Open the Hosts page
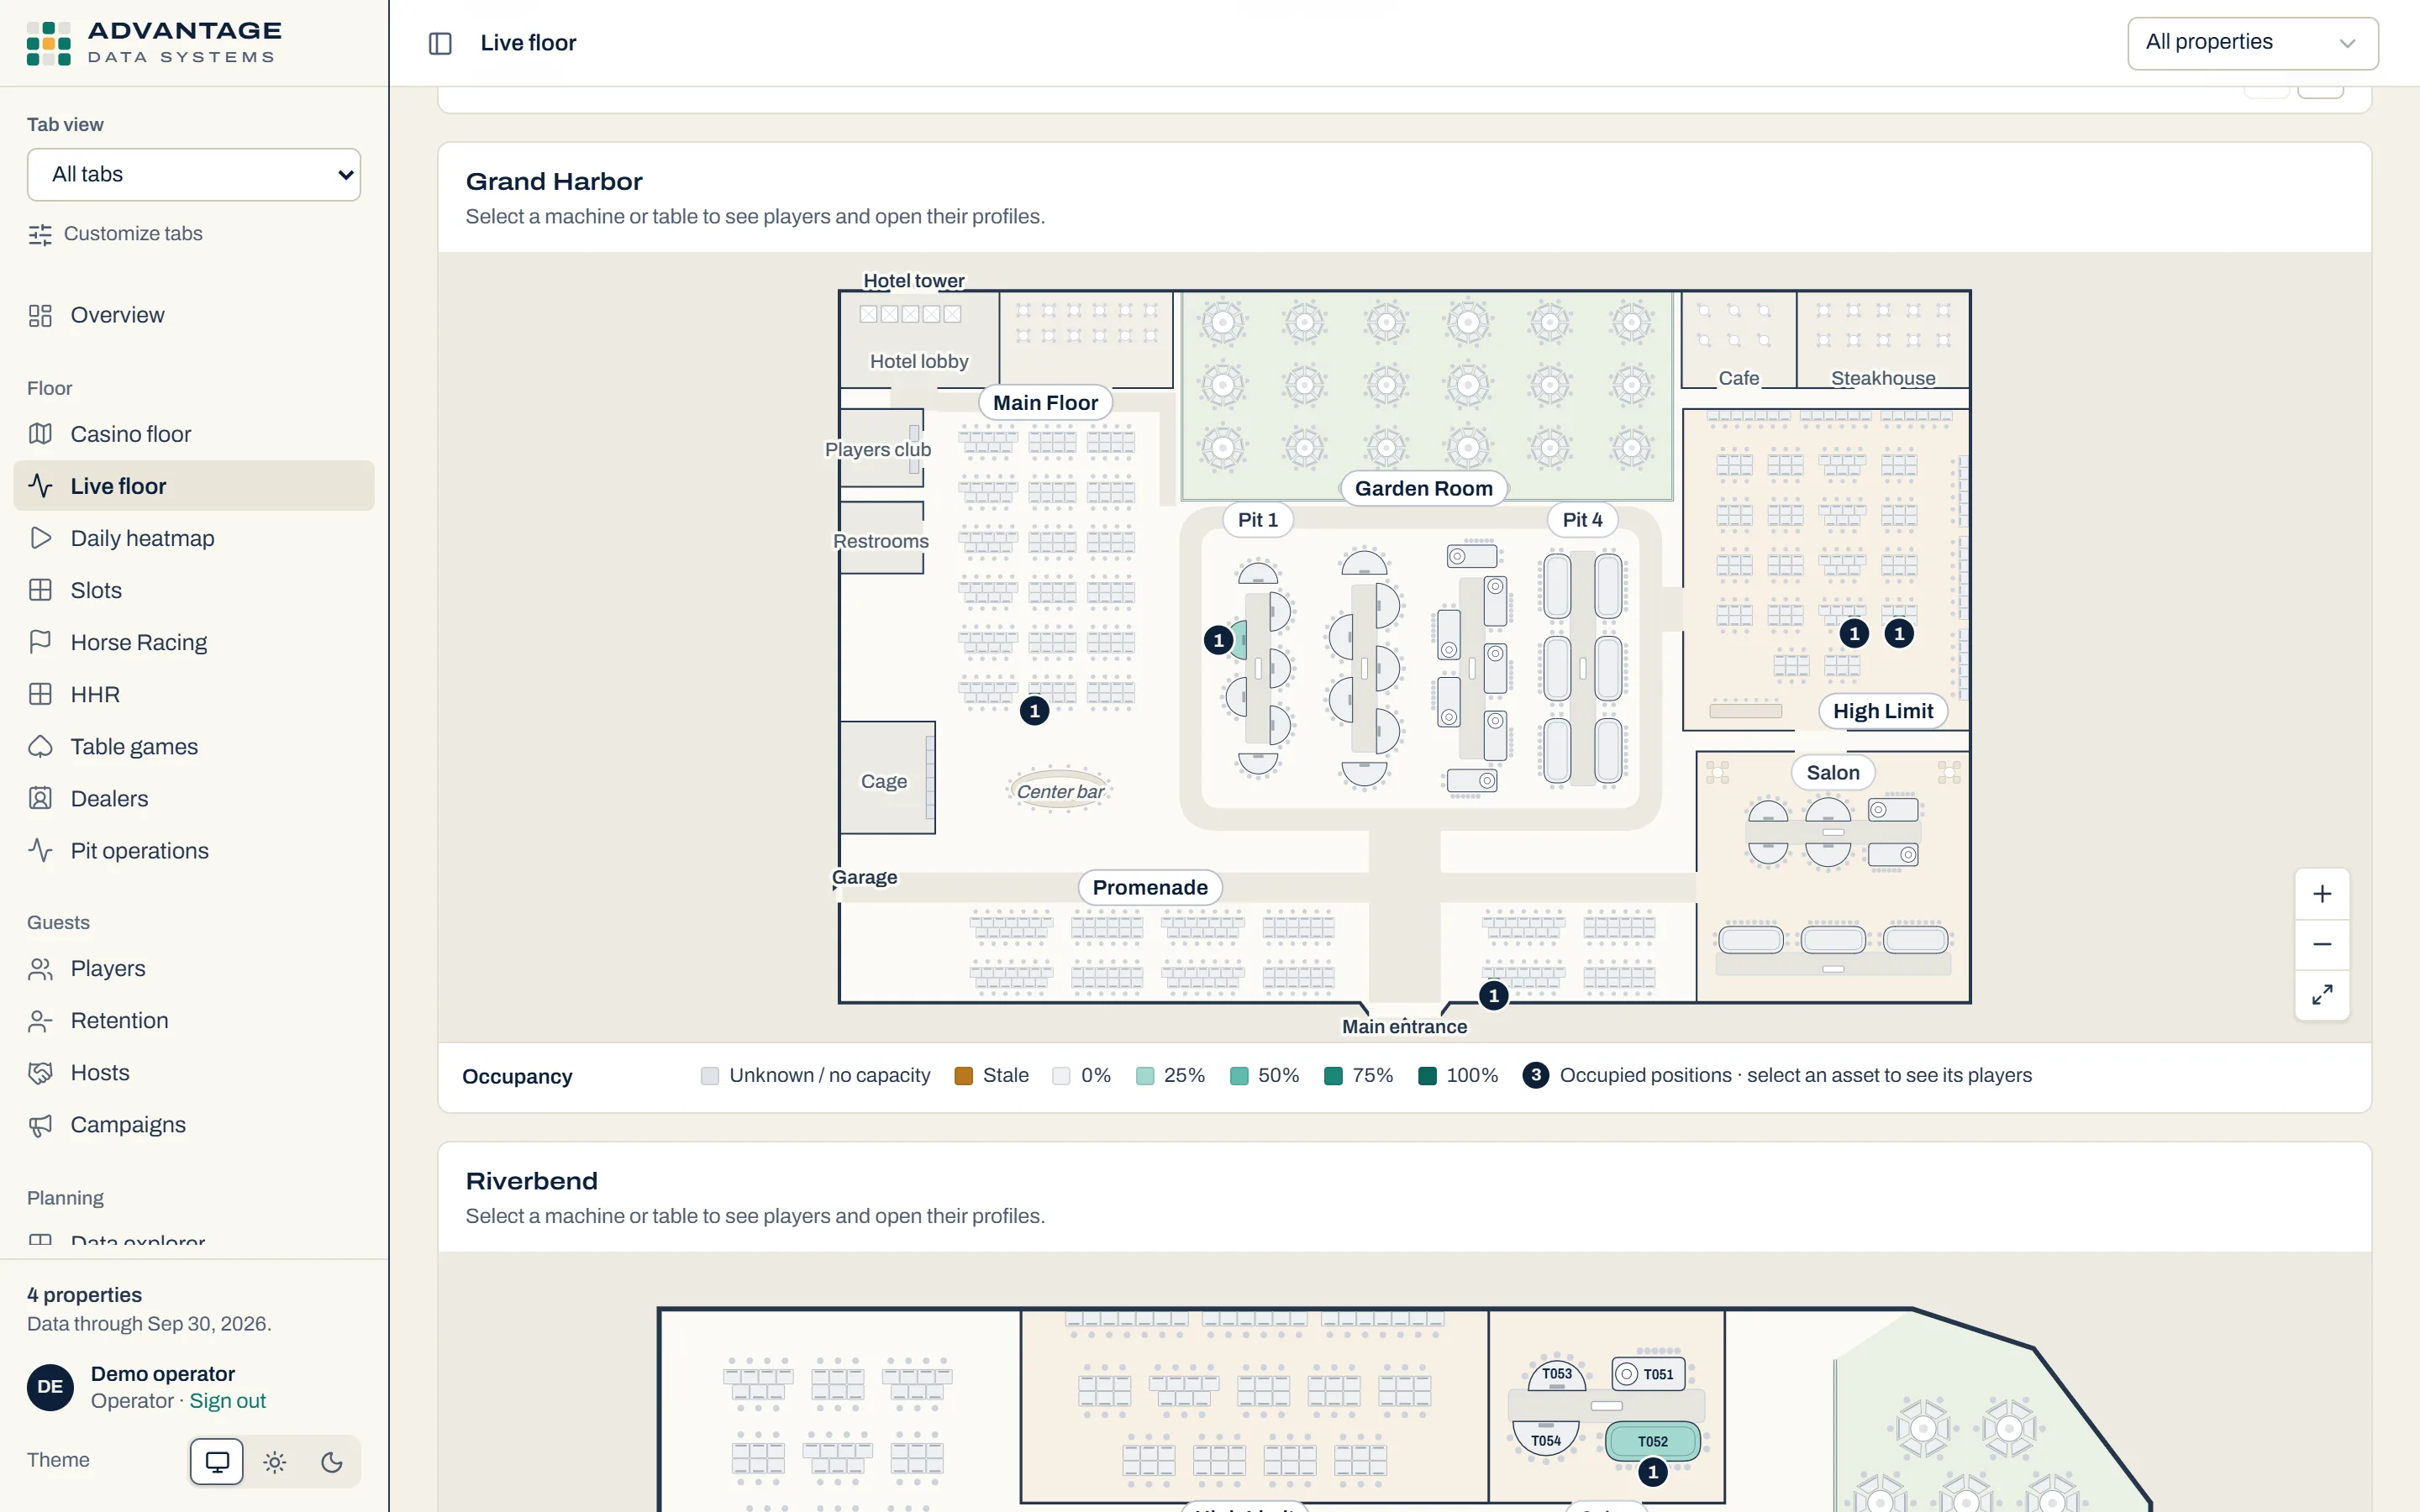 [194, 1072]
